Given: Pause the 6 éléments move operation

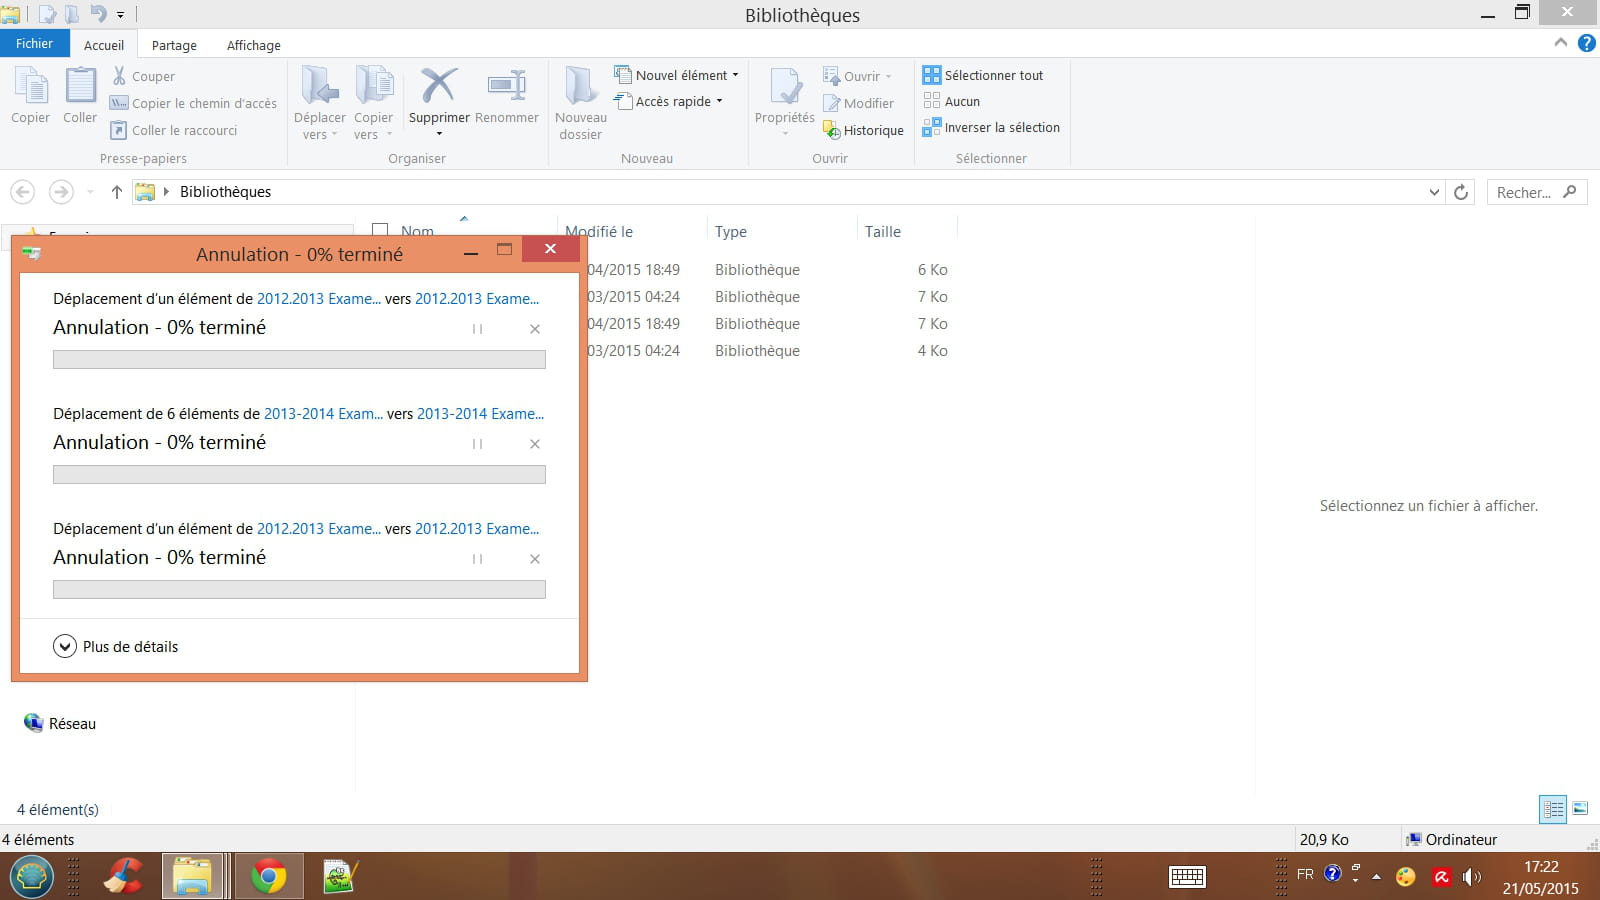Looking at the screenshot, I should (477, 444).
